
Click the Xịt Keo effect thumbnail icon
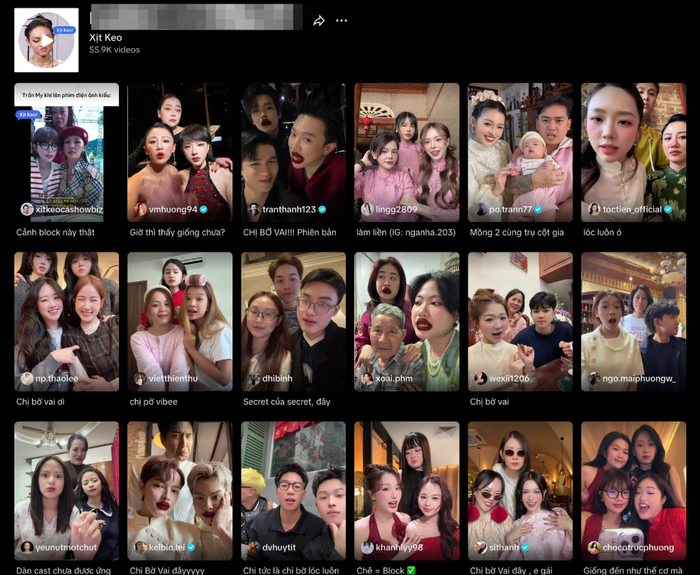[x=46, y=40]
